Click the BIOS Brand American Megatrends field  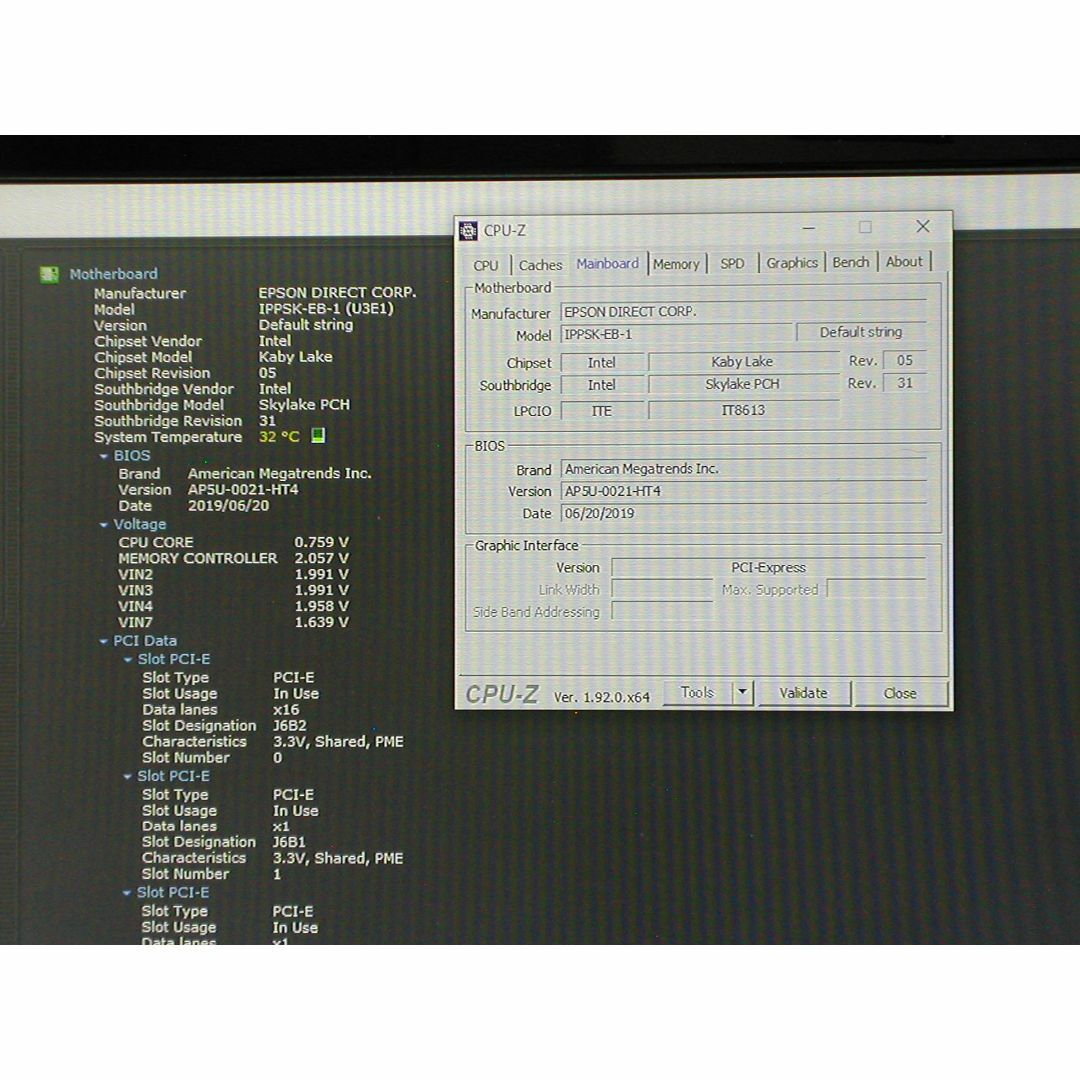coord(743,469)
